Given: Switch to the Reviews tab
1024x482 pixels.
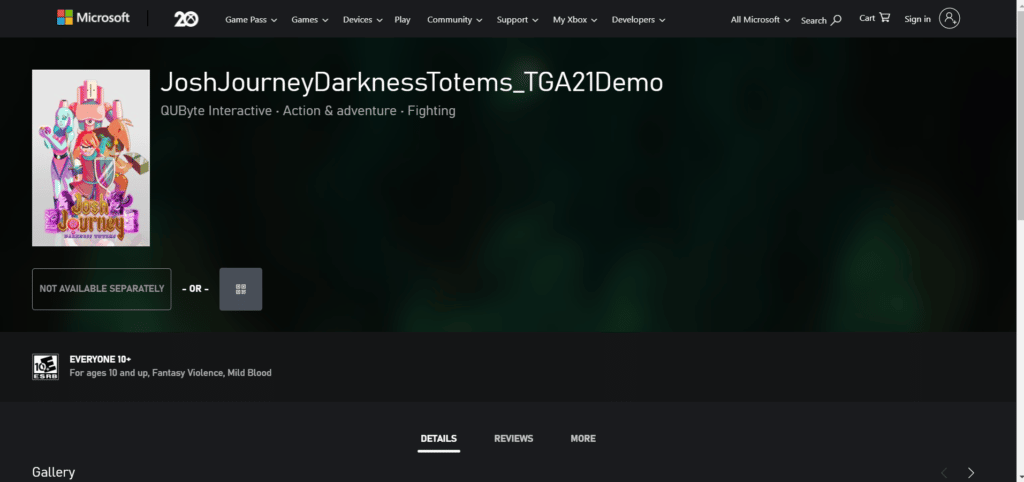Looking at the screenshot, I should [x=513, y=439].
